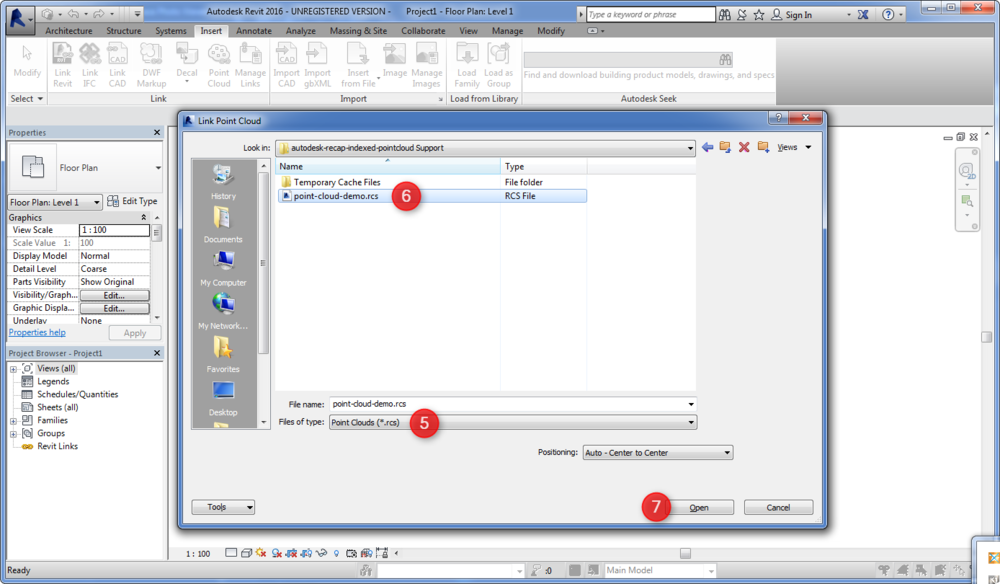This screenshot has width=1000, height=584.
Task: Click the Open button in dialog
Action: tap(699, 507)
